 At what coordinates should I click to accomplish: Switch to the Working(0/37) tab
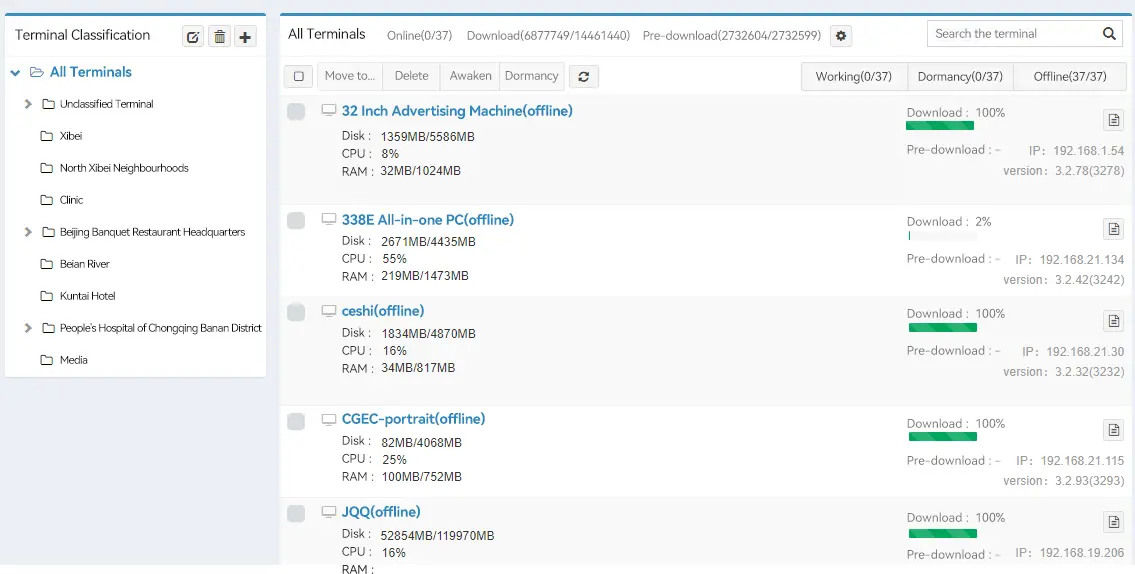(853, 77)
